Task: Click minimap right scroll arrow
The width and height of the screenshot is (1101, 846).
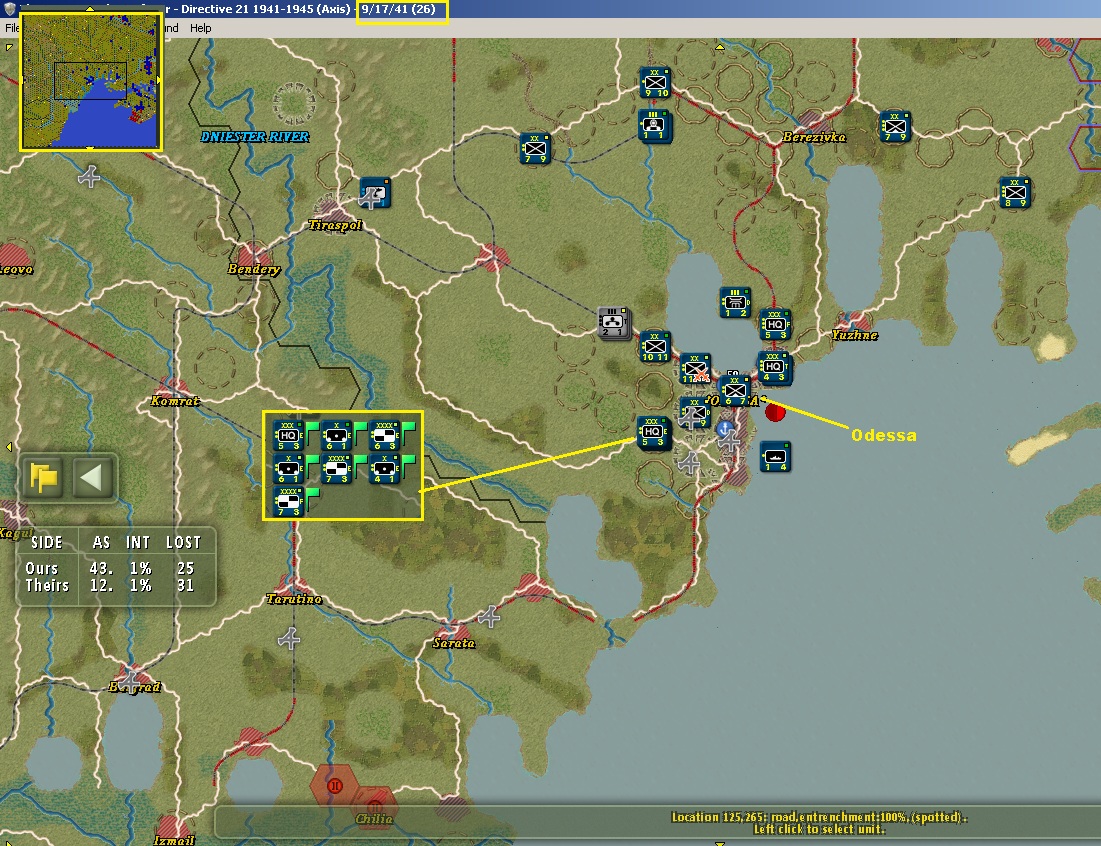Action: point(159,80)
